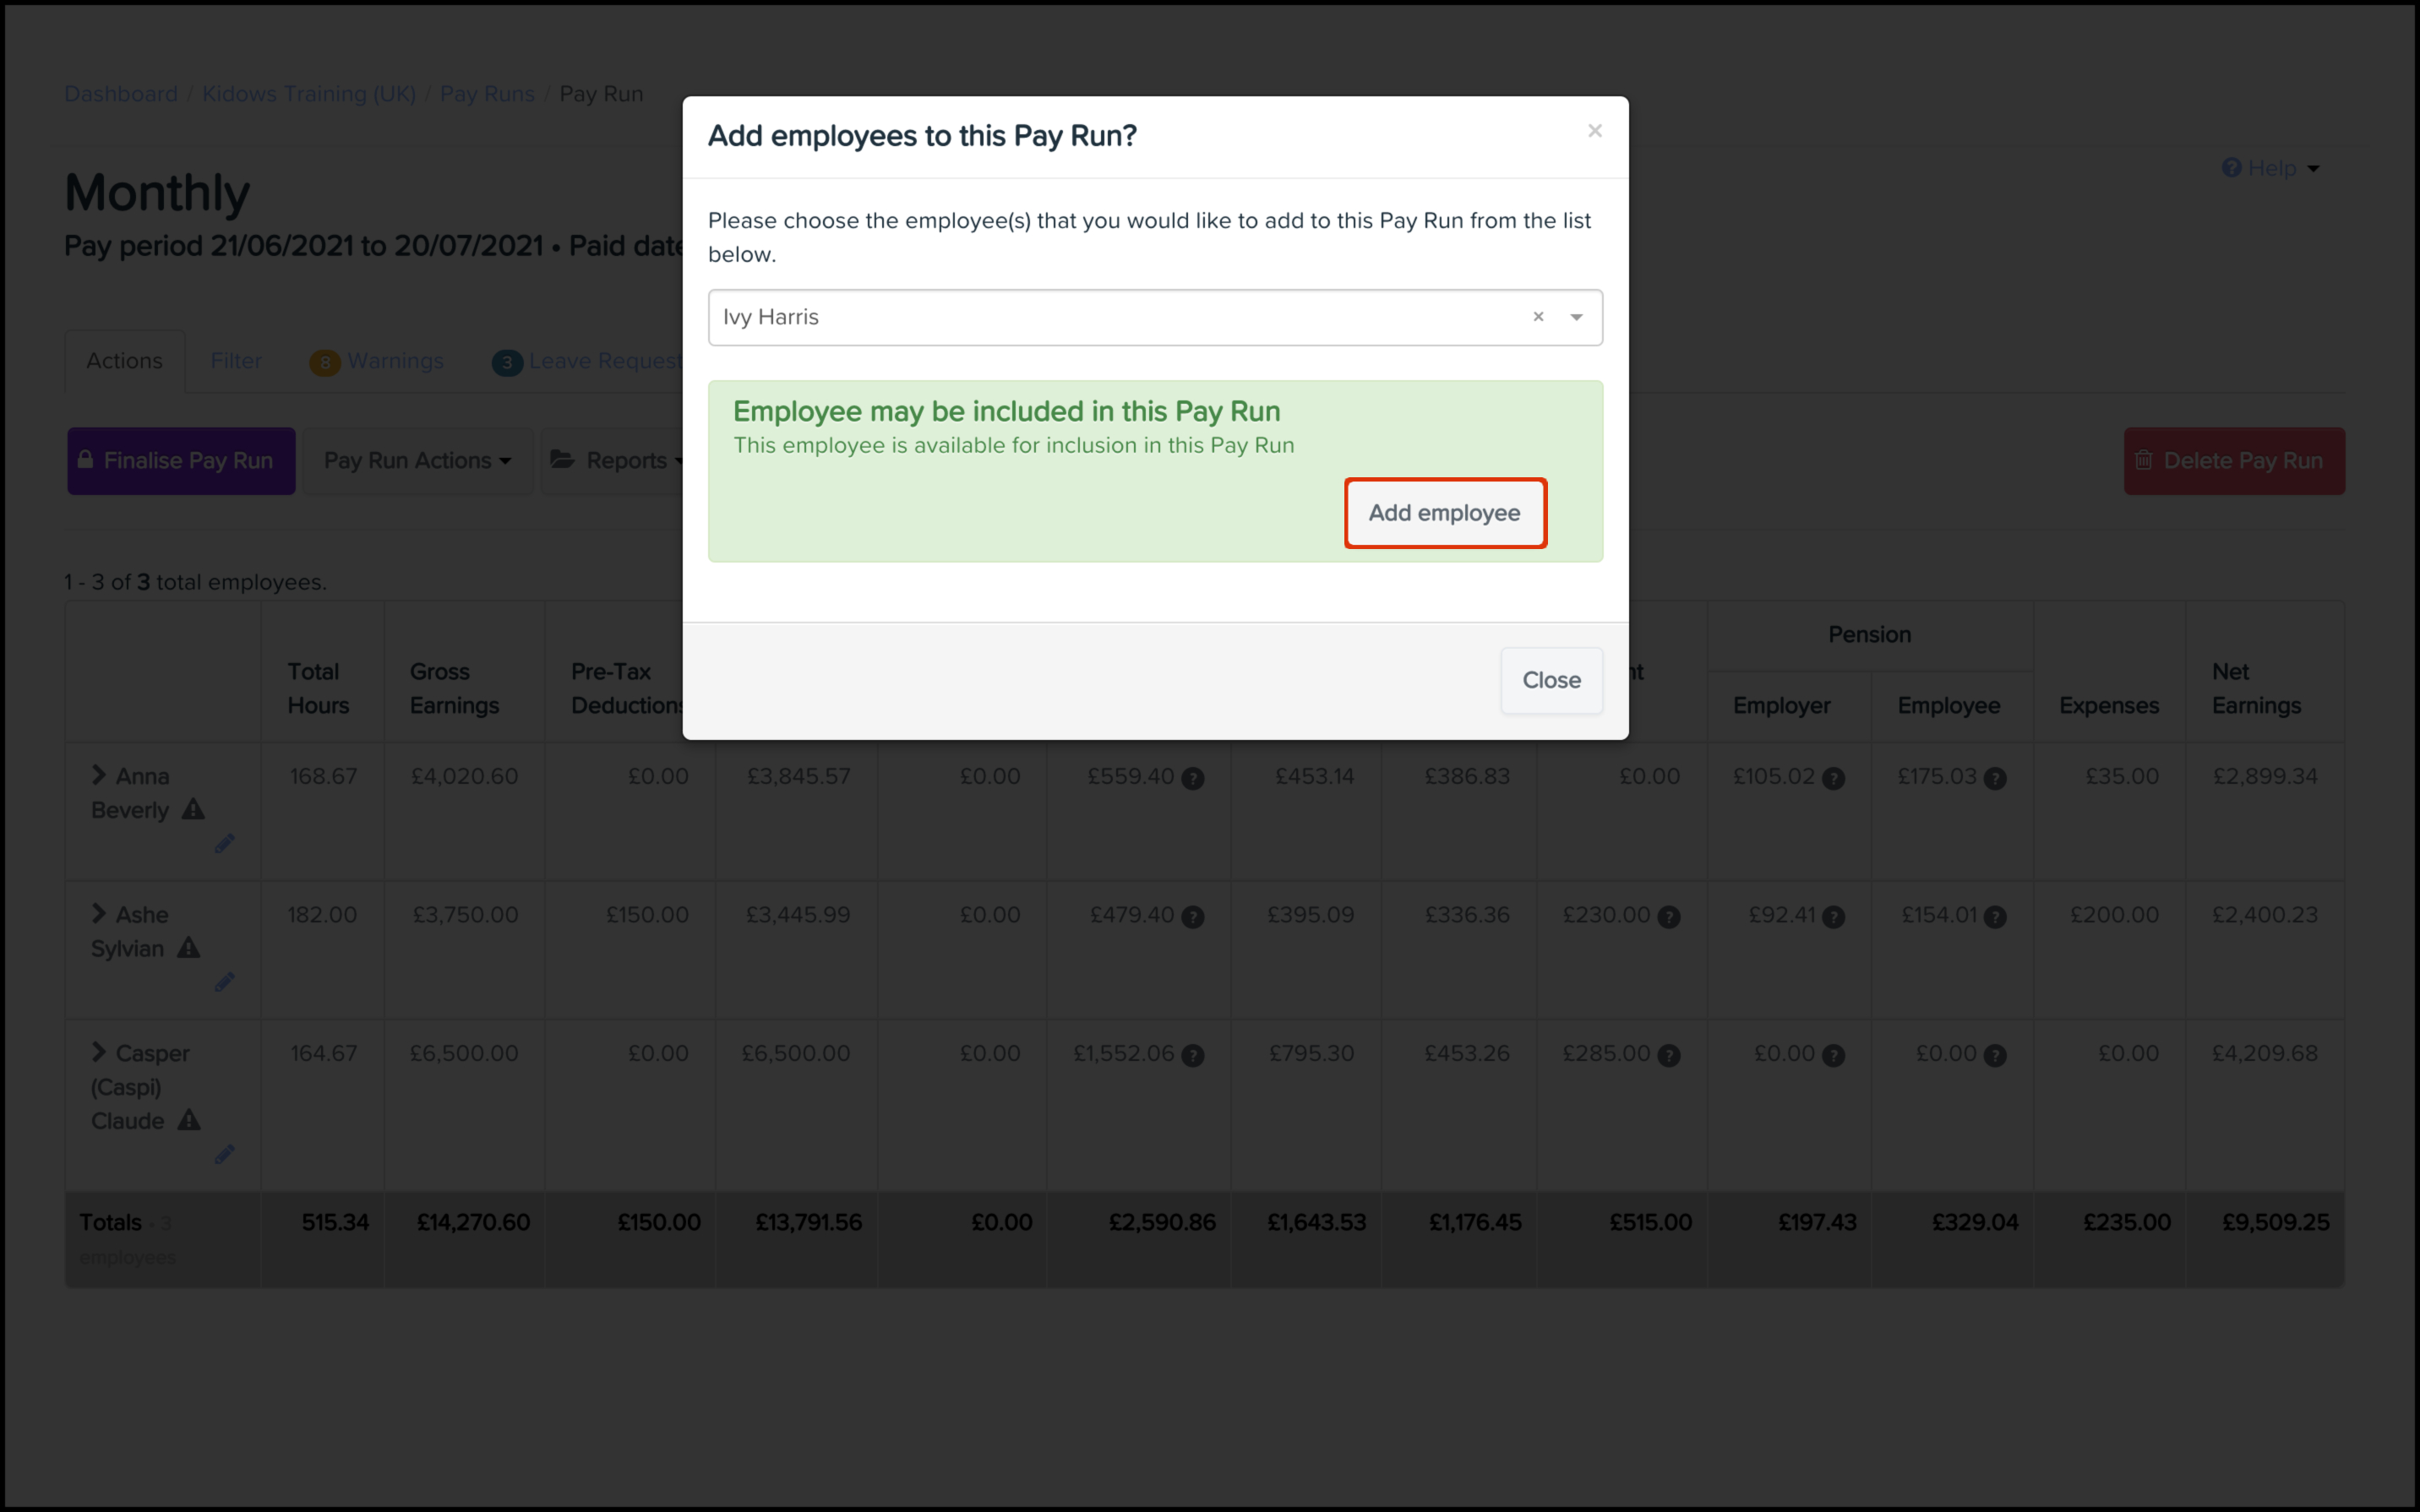Clear the selected employee Ivy Harris
This screenshot has height=1512, width=2420.
1538,317
